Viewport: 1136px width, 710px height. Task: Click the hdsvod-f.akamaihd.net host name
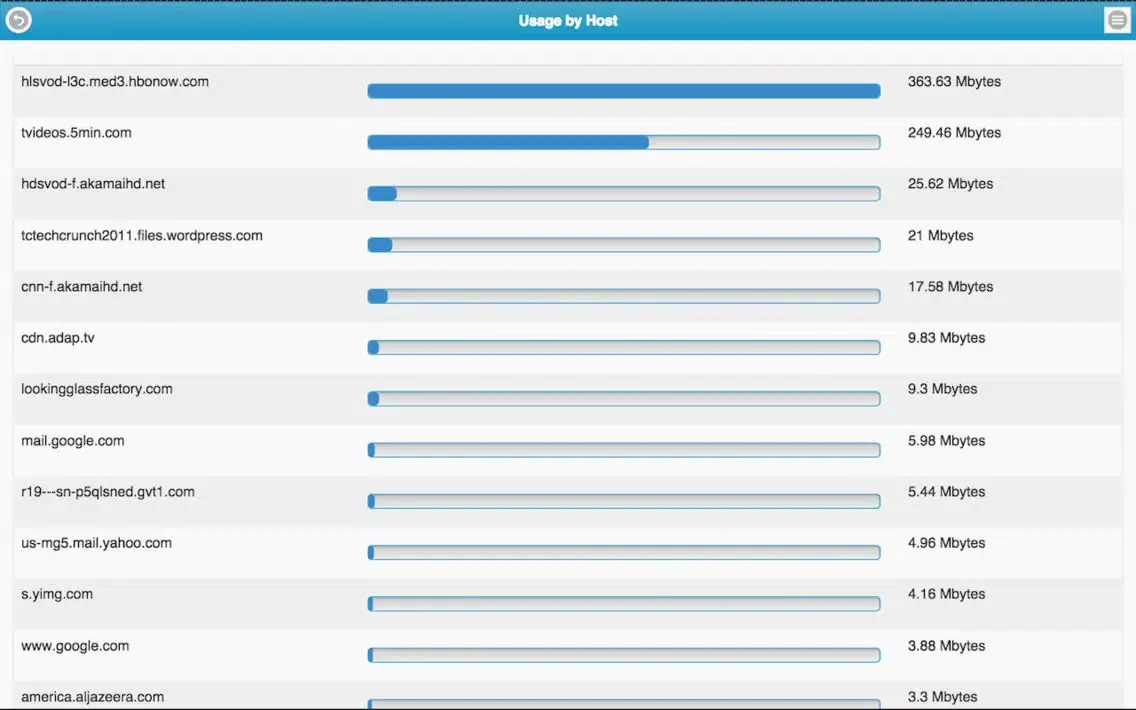tap(93, 184)
